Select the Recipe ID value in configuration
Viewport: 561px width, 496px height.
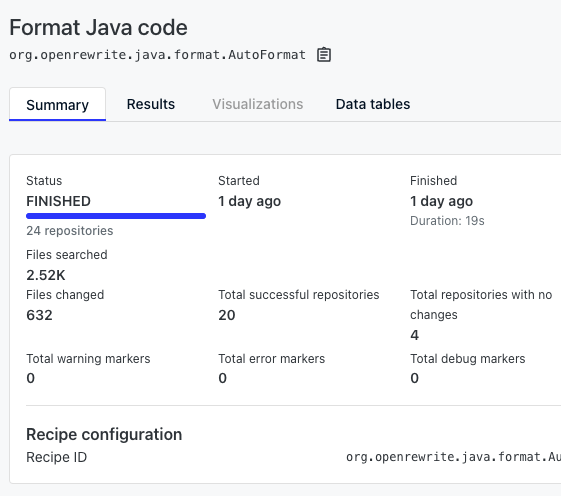pyautogui.click(x=453, y=457)
